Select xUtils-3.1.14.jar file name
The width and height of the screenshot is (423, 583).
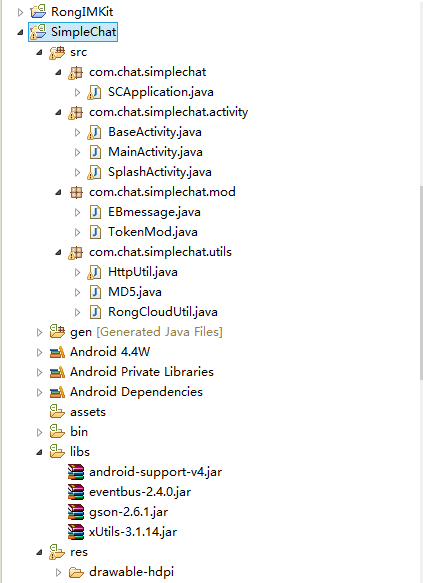133,532
